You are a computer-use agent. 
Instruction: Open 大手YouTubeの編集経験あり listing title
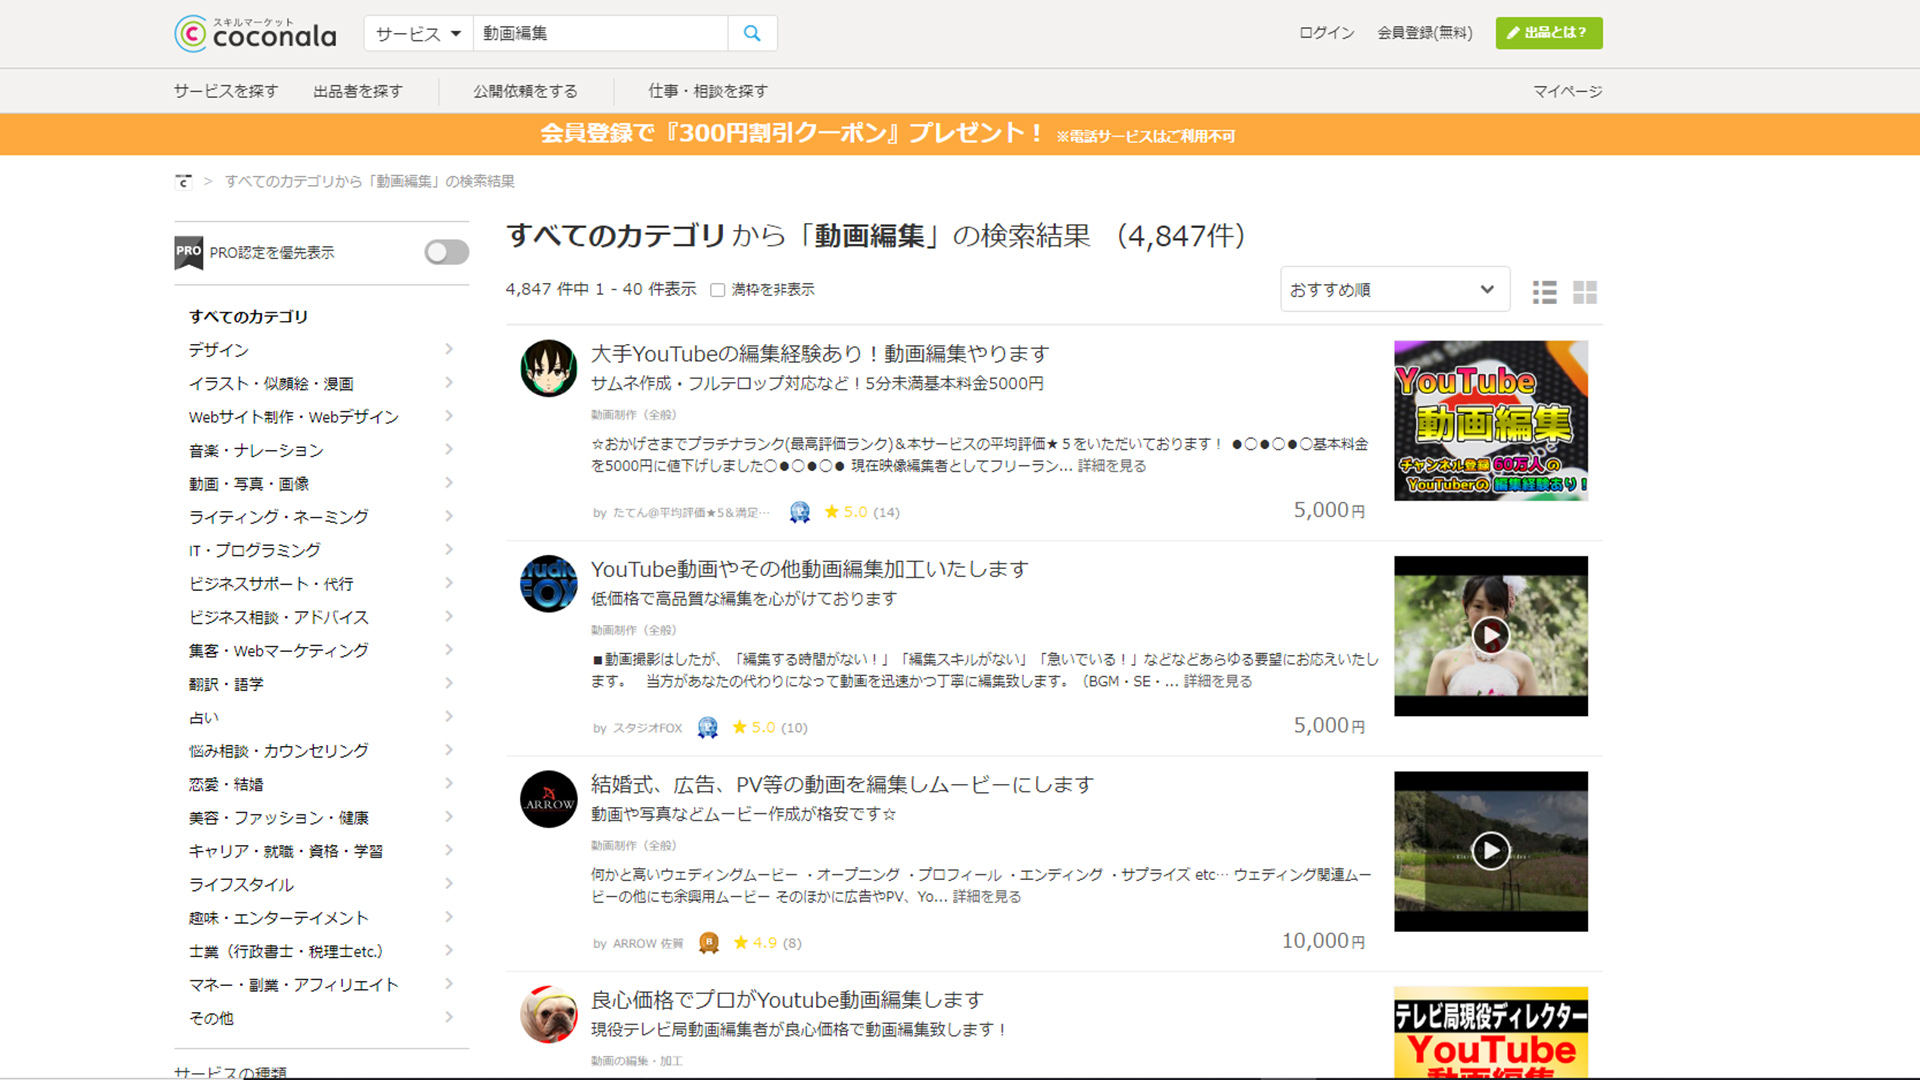820,354
